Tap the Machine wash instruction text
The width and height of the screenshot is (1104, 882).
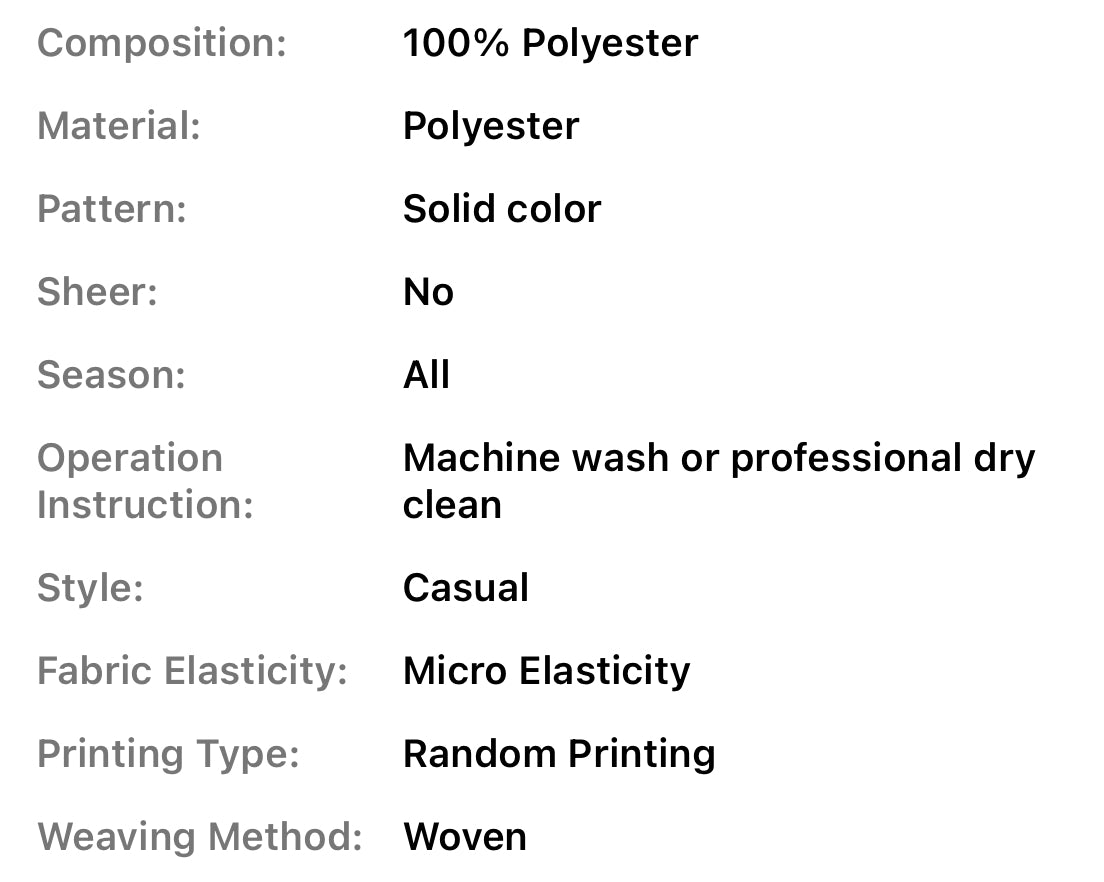point(718,481)
